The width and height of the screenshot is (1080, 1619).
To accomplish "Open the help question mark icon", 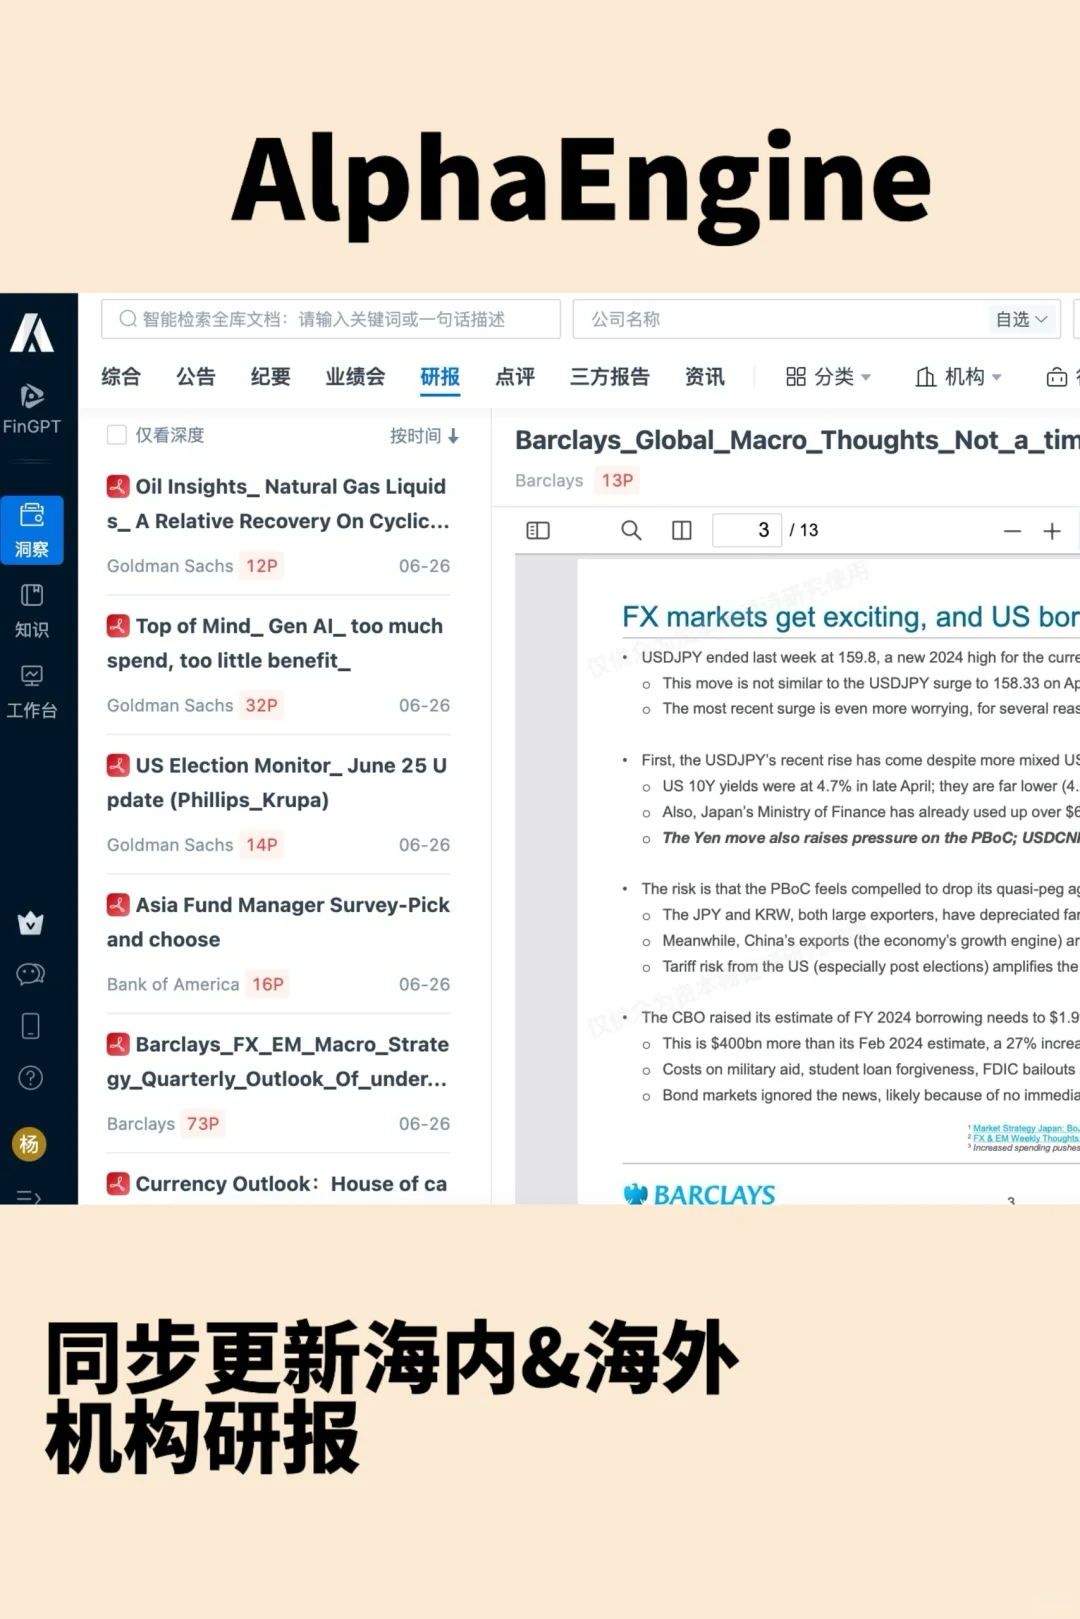I will pos(31,1078).
